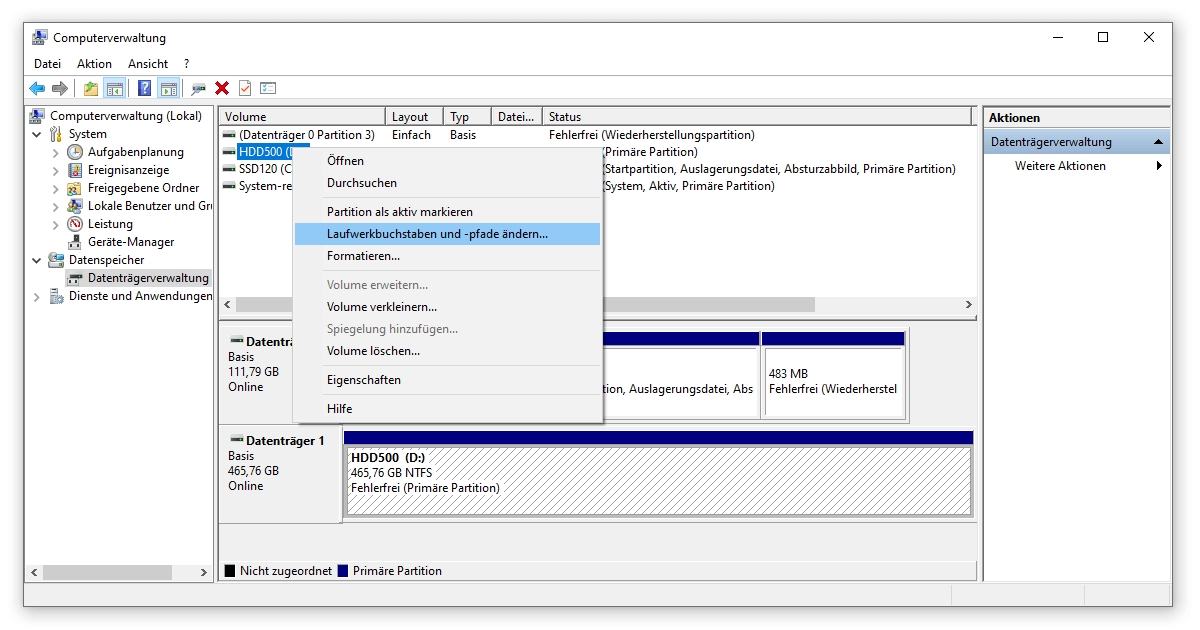Expand Weitere Aktionen submenu arrow
The image size is (1200, 630).
click(1159, 166)
